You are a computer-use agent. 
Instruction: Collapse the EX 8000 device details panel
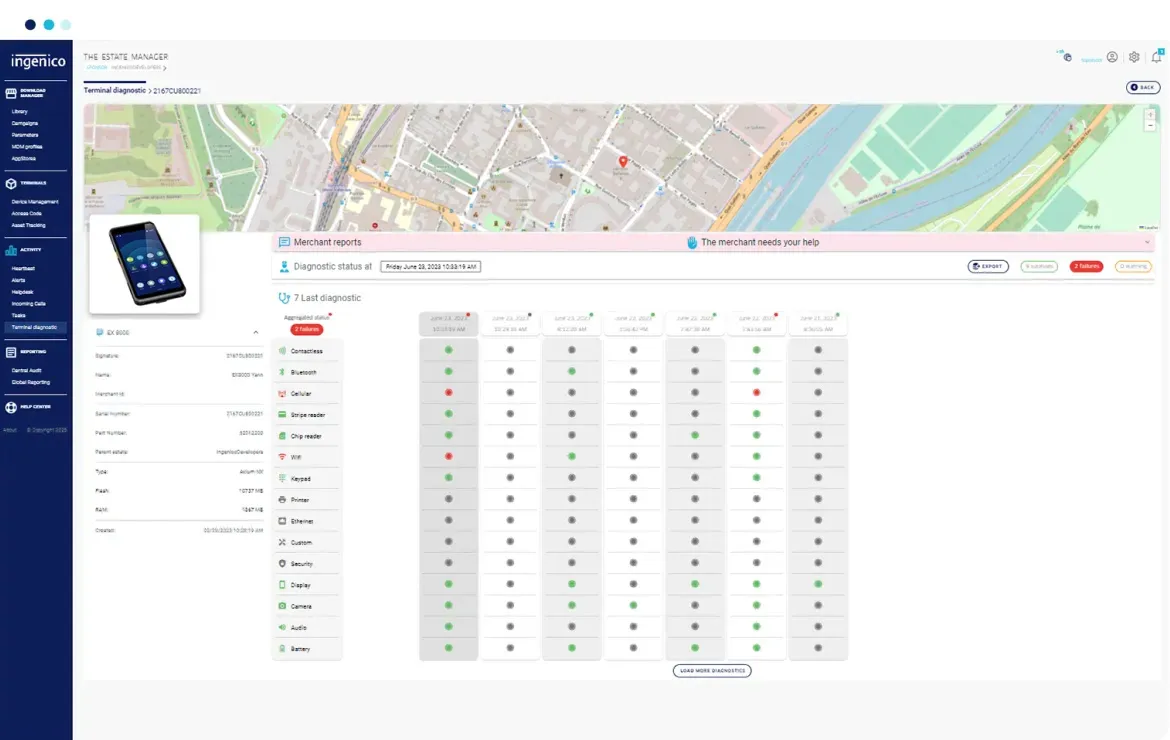256,332
